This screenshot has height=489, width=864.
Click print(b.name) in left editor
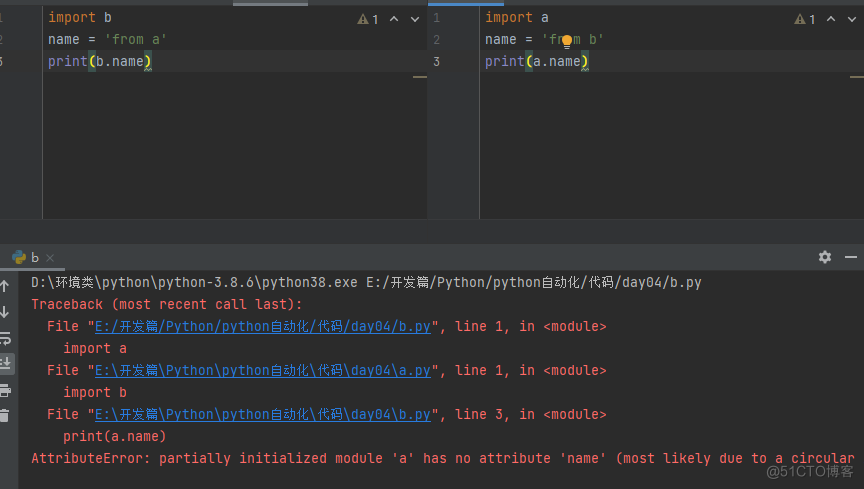click(x=100, y=61)
